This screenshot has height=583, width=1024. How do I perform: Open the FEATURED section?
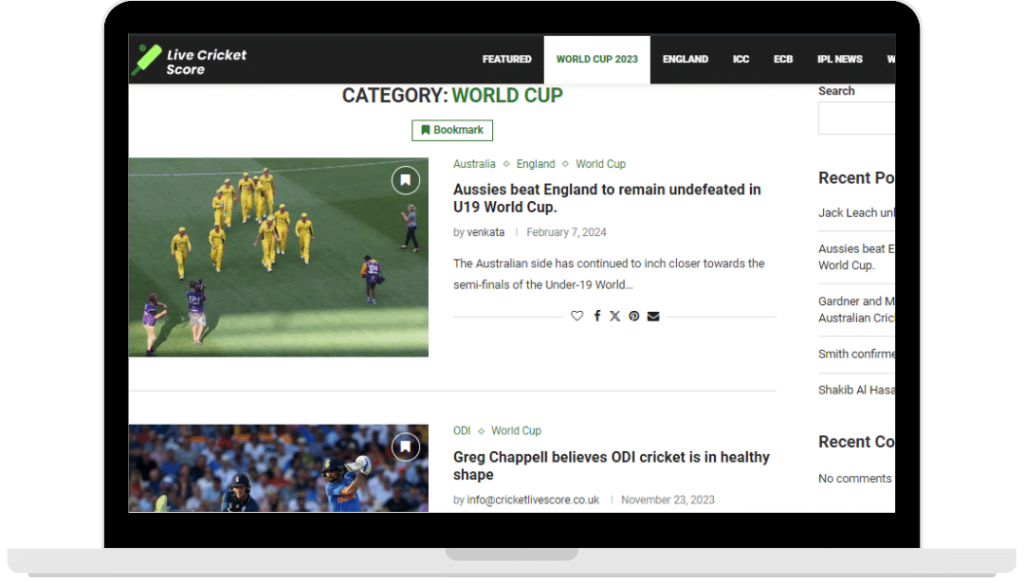click(x=507, y=59)
